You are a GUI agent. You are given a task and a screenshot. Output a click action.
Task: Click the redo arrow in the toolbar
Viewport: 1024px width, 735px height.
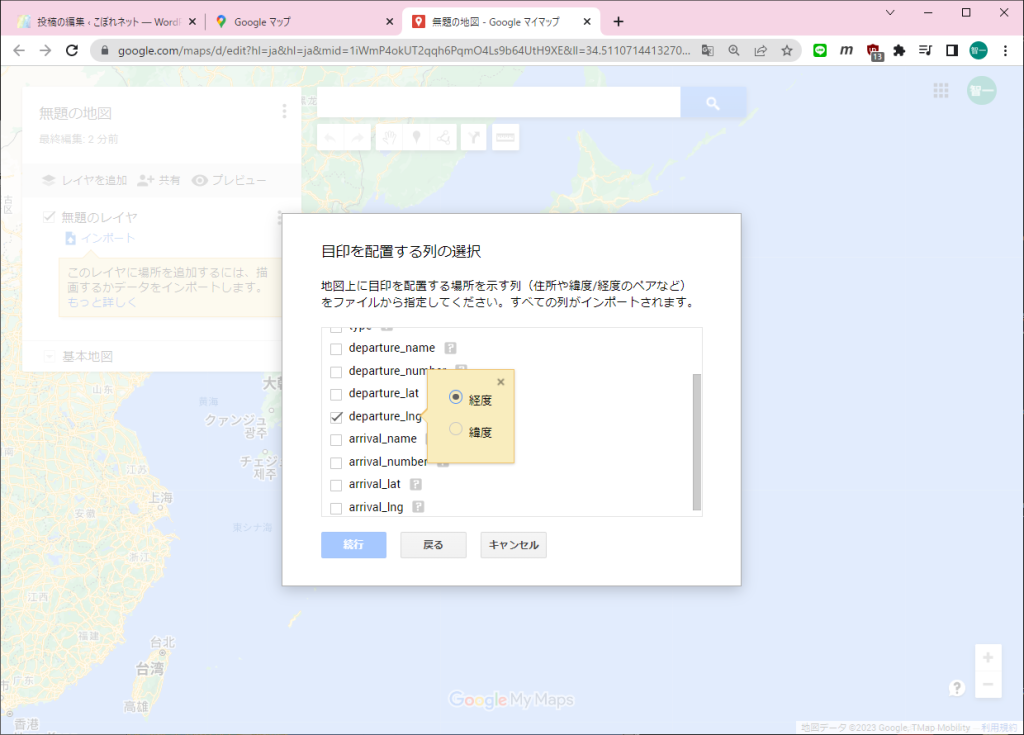(356, 137)
